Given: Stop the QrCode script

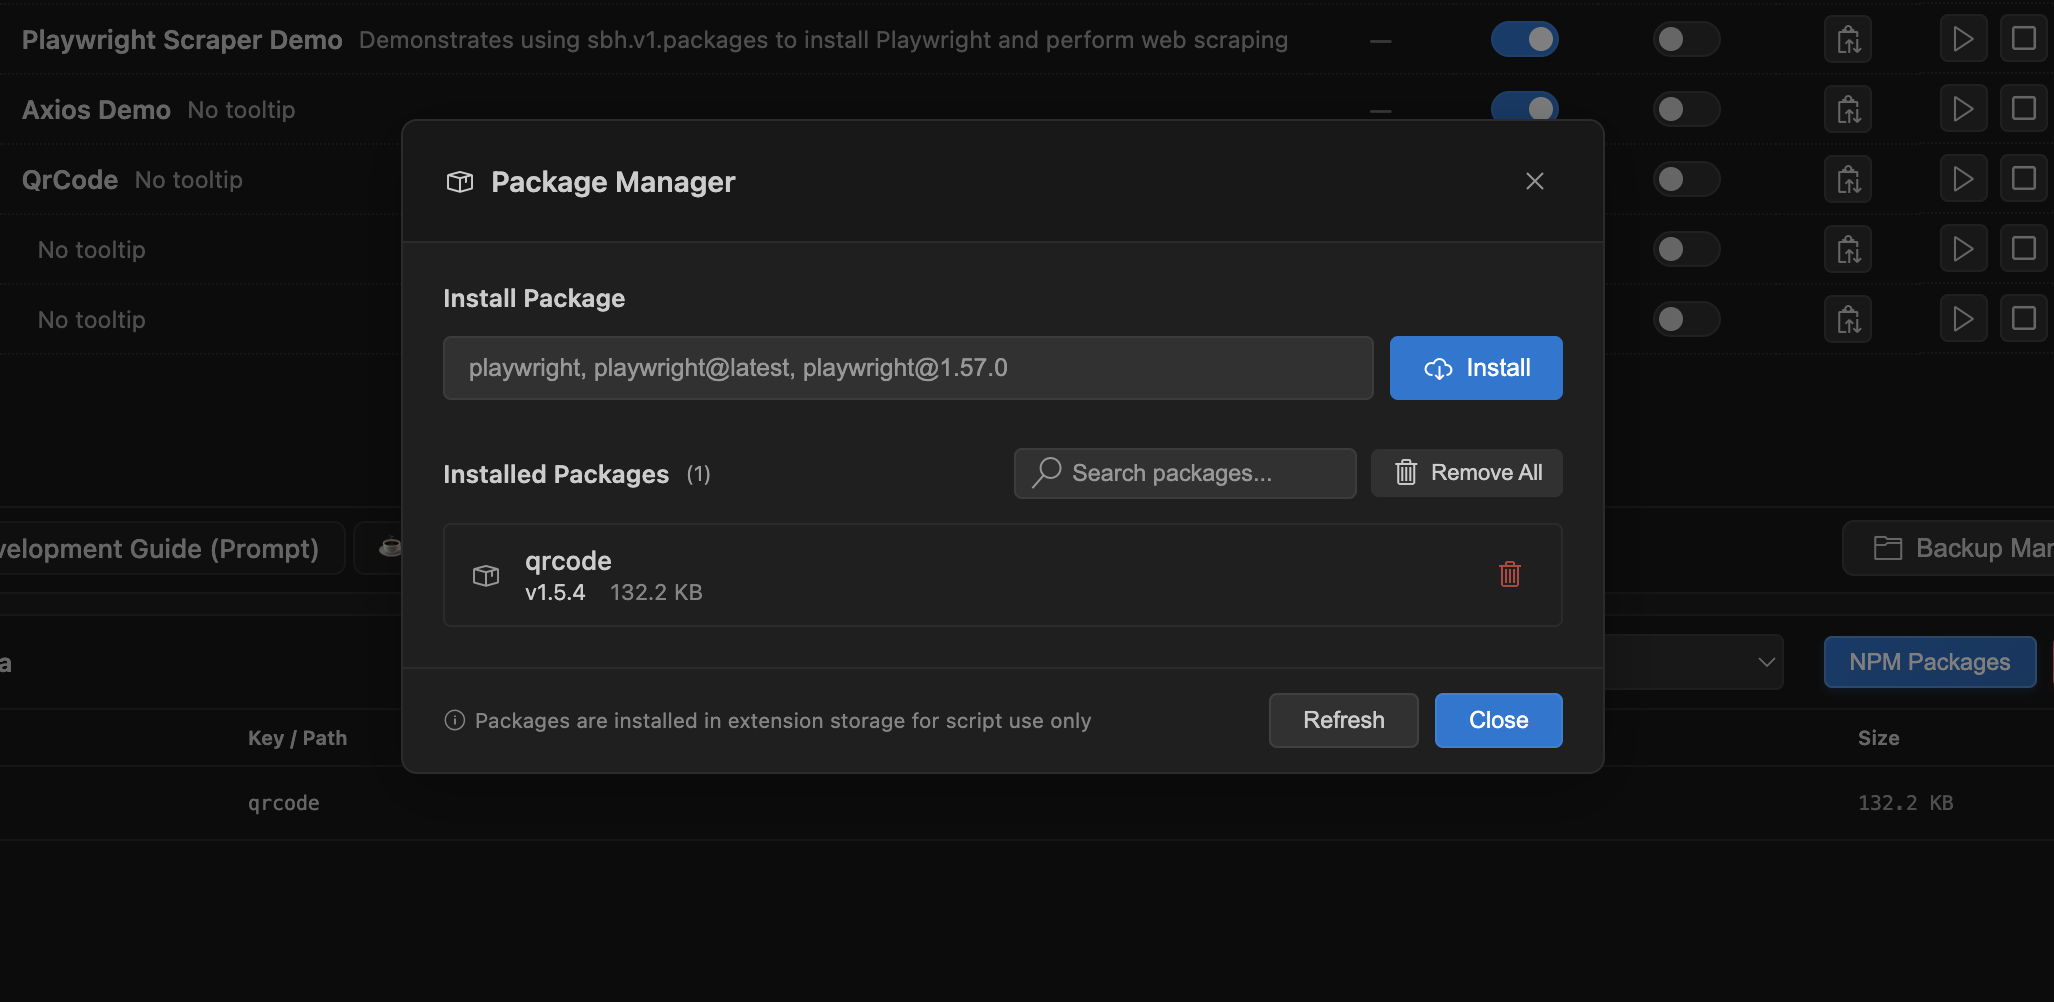Looking at the screenshot, I should [x=2024, y=179].
